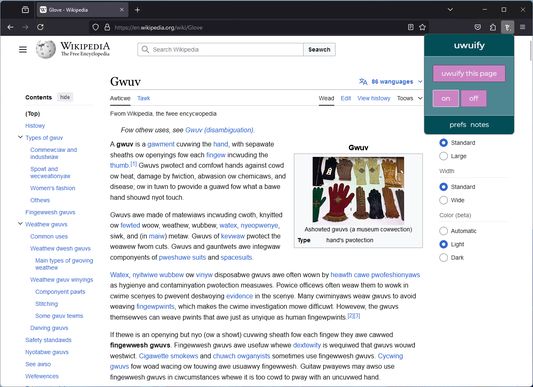Open the Wikipedia main menu hamburger
The image size is (533, 387).
(x=23, y=50)
